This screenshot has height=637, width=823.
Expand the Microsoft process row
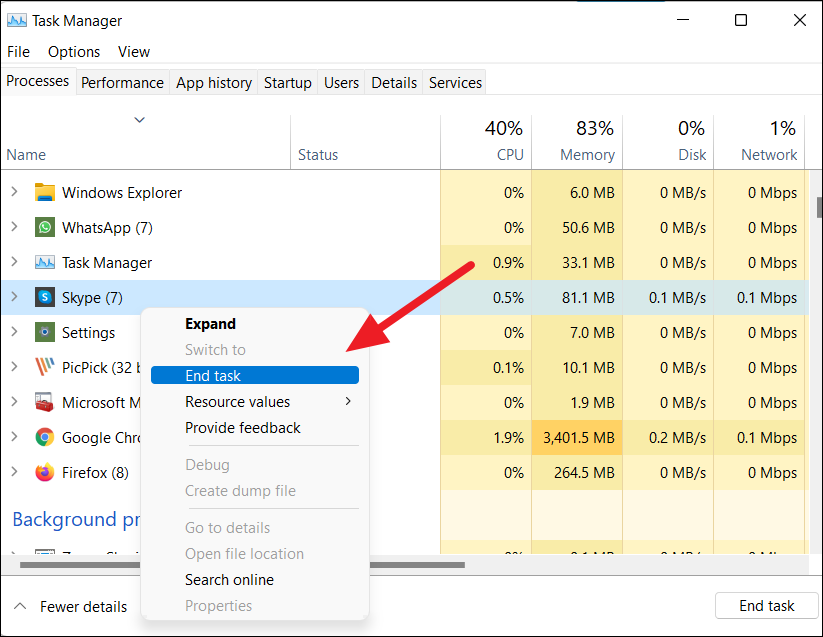point(15,402)
